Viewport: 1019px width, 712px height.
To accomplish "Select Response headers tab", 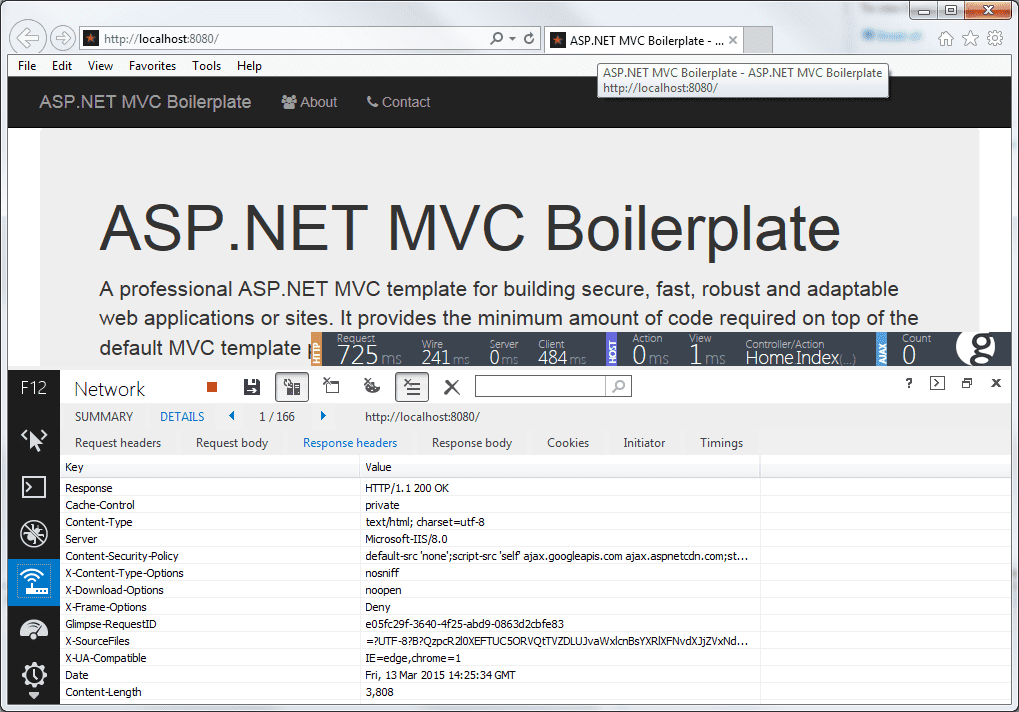I will click(350, 442).
